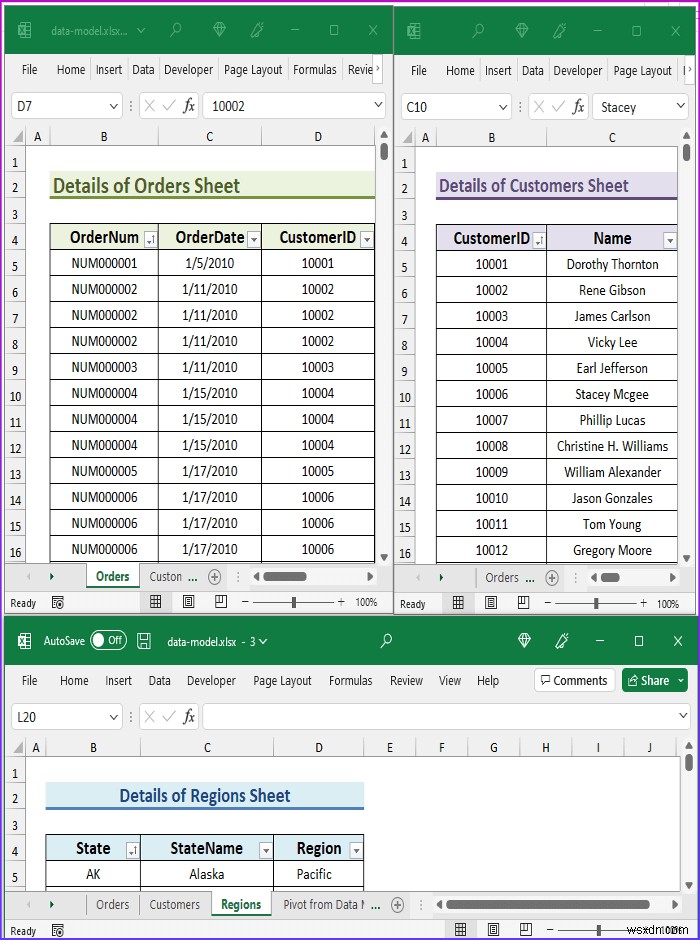Click the diamond icon in Regions window title bar

click(524, 641)
